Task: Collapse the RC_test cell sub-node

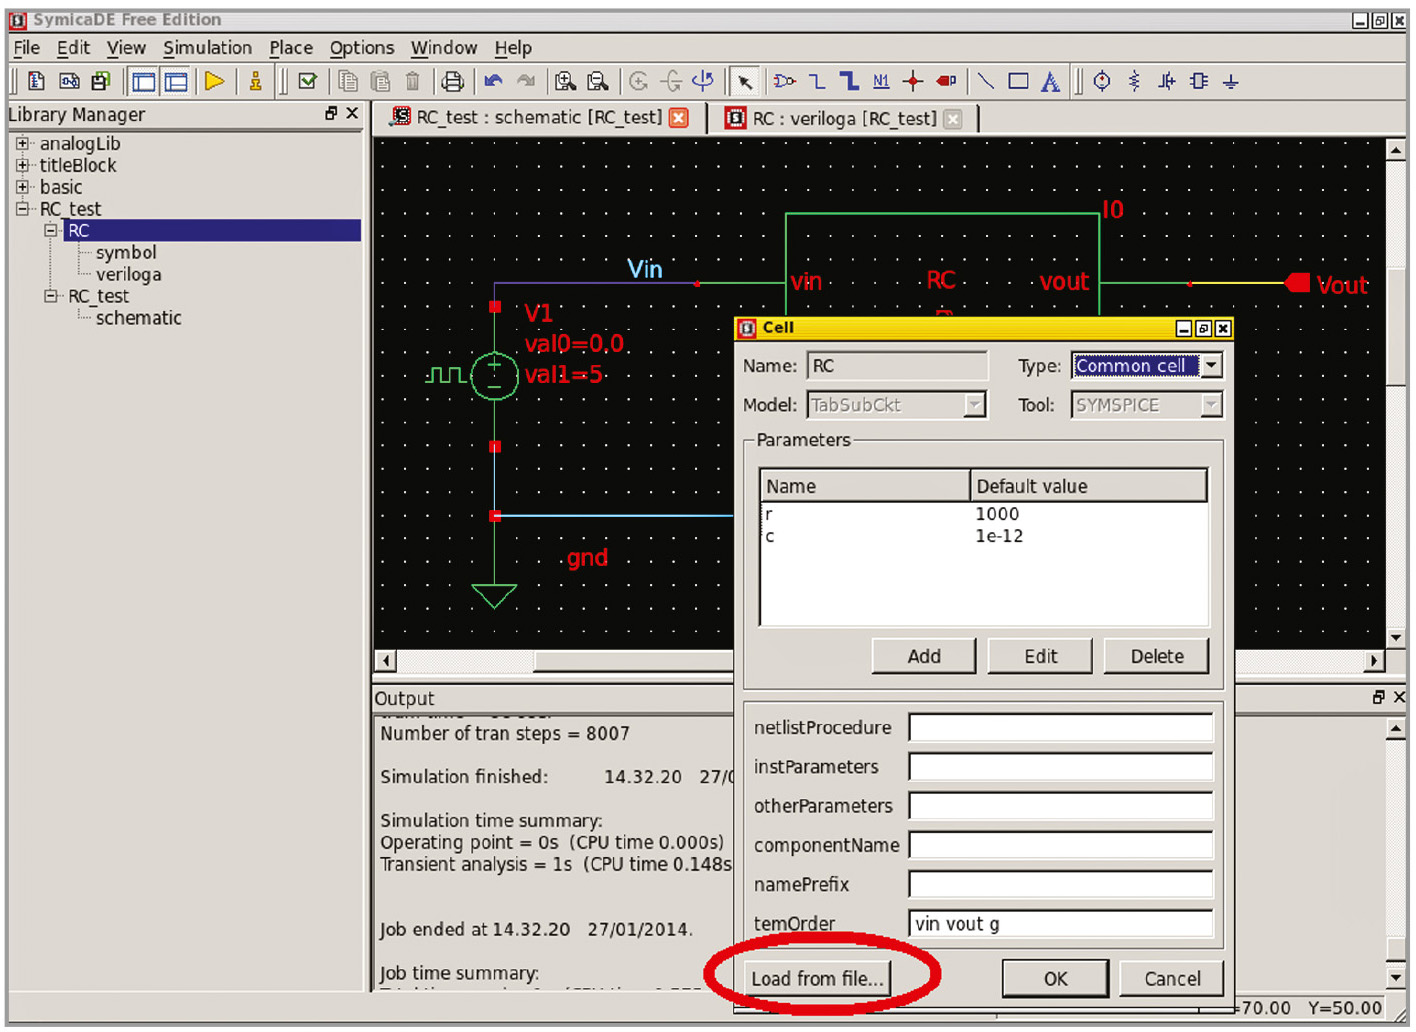Action: pos(51,296)
